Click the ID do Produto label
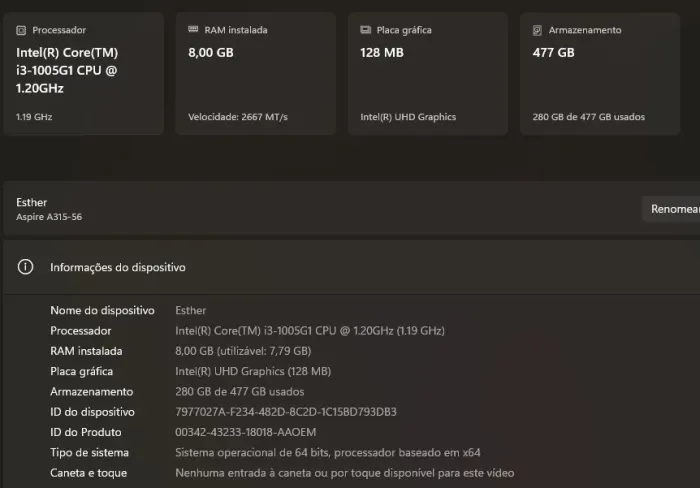This screenshot has width=700, height=488. pos(86,432)
